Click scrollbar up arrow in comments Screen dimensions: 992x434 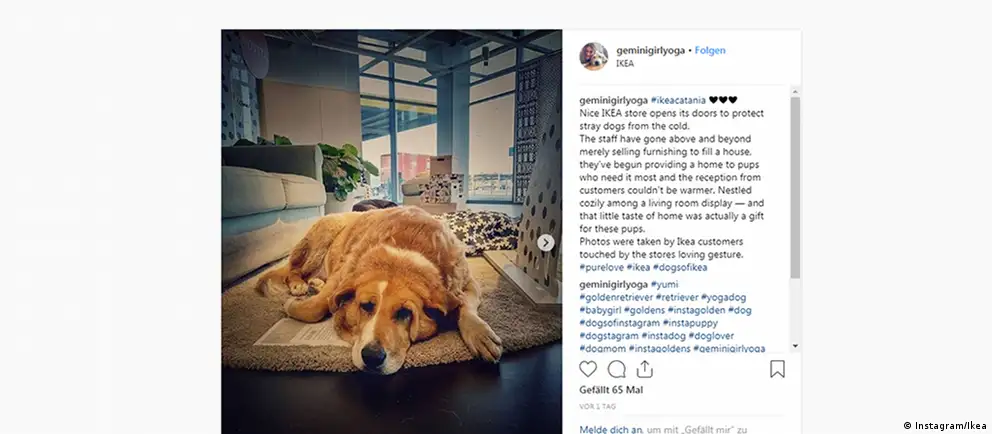(795, 92)
